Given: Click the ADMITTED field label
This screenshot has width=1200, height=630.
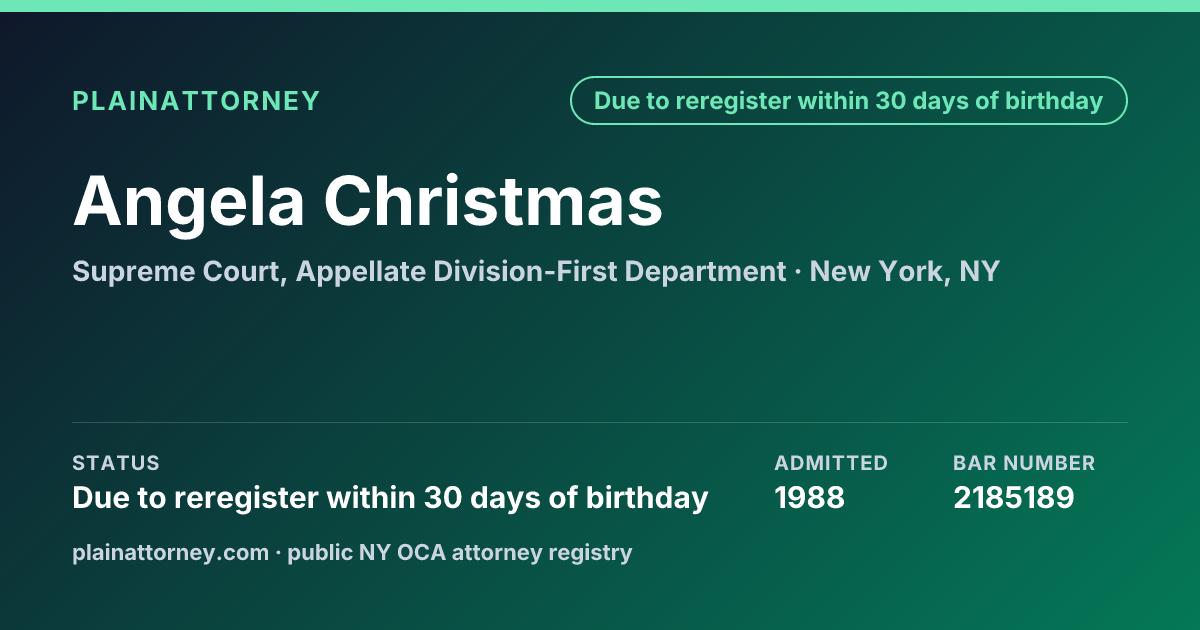Looking at the screenshot, I should 831,463.
